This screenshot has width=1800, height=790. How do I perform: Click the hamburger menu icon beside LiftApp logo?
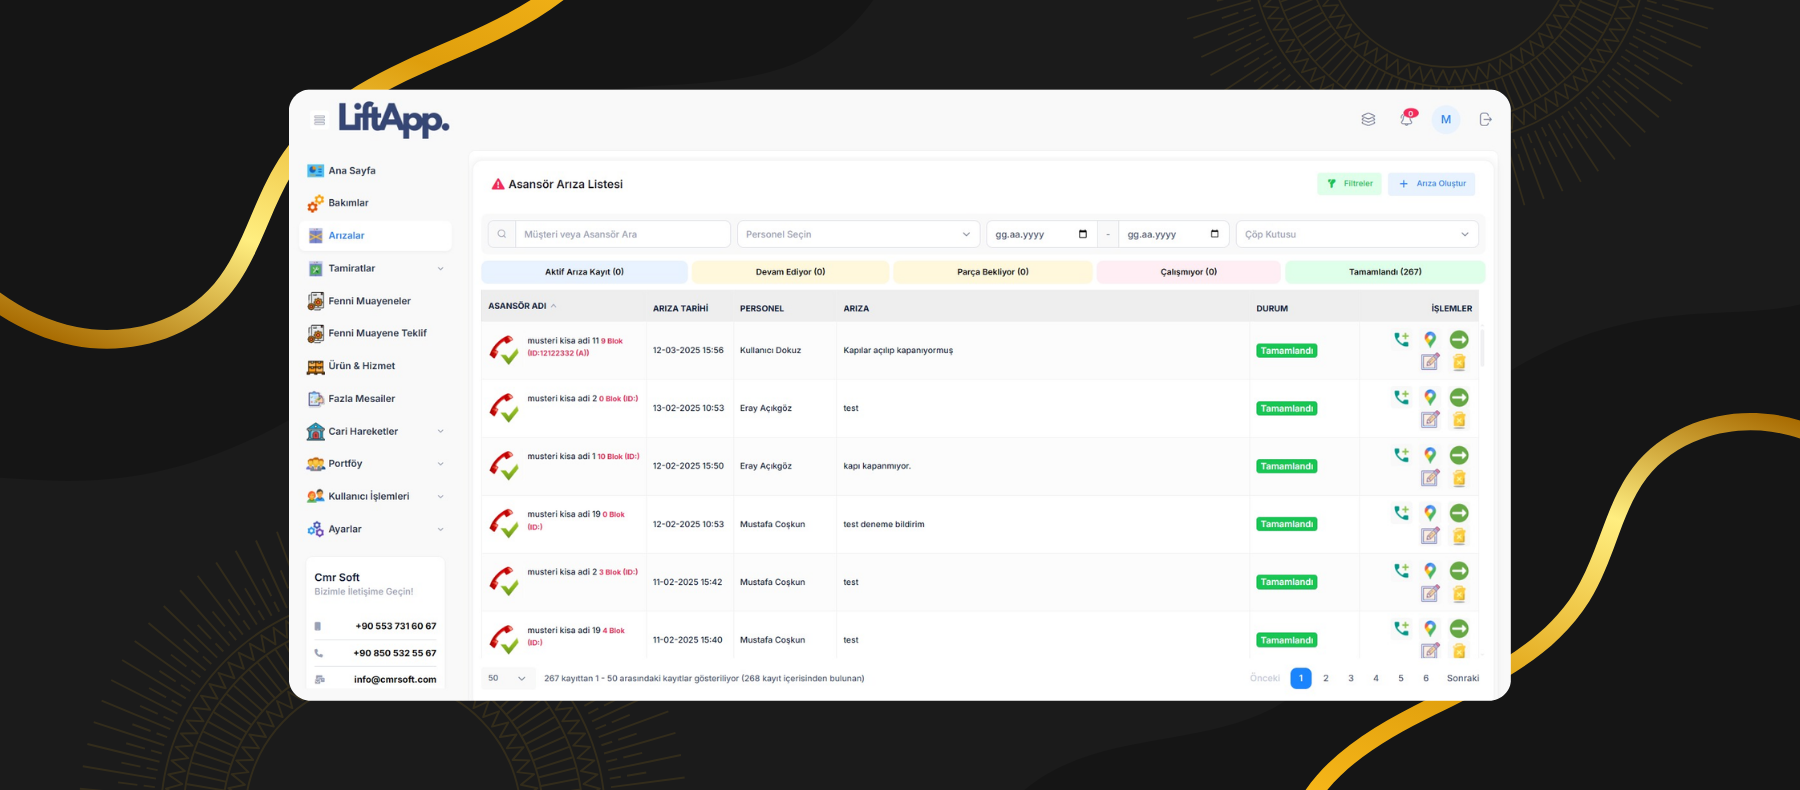coord(319,120)
